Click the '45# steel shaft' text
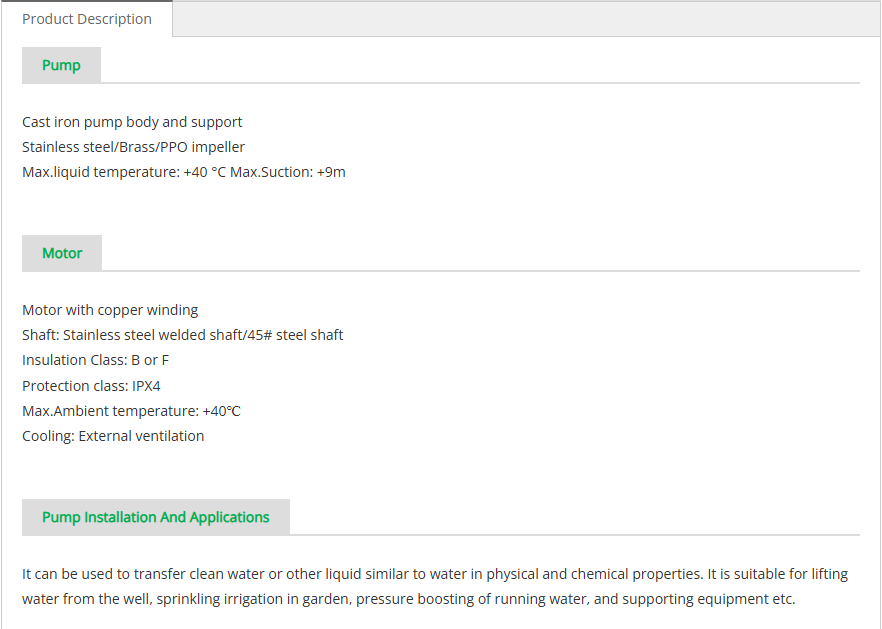Viewport: 882px width, 629px height. (x=295, y=335)
